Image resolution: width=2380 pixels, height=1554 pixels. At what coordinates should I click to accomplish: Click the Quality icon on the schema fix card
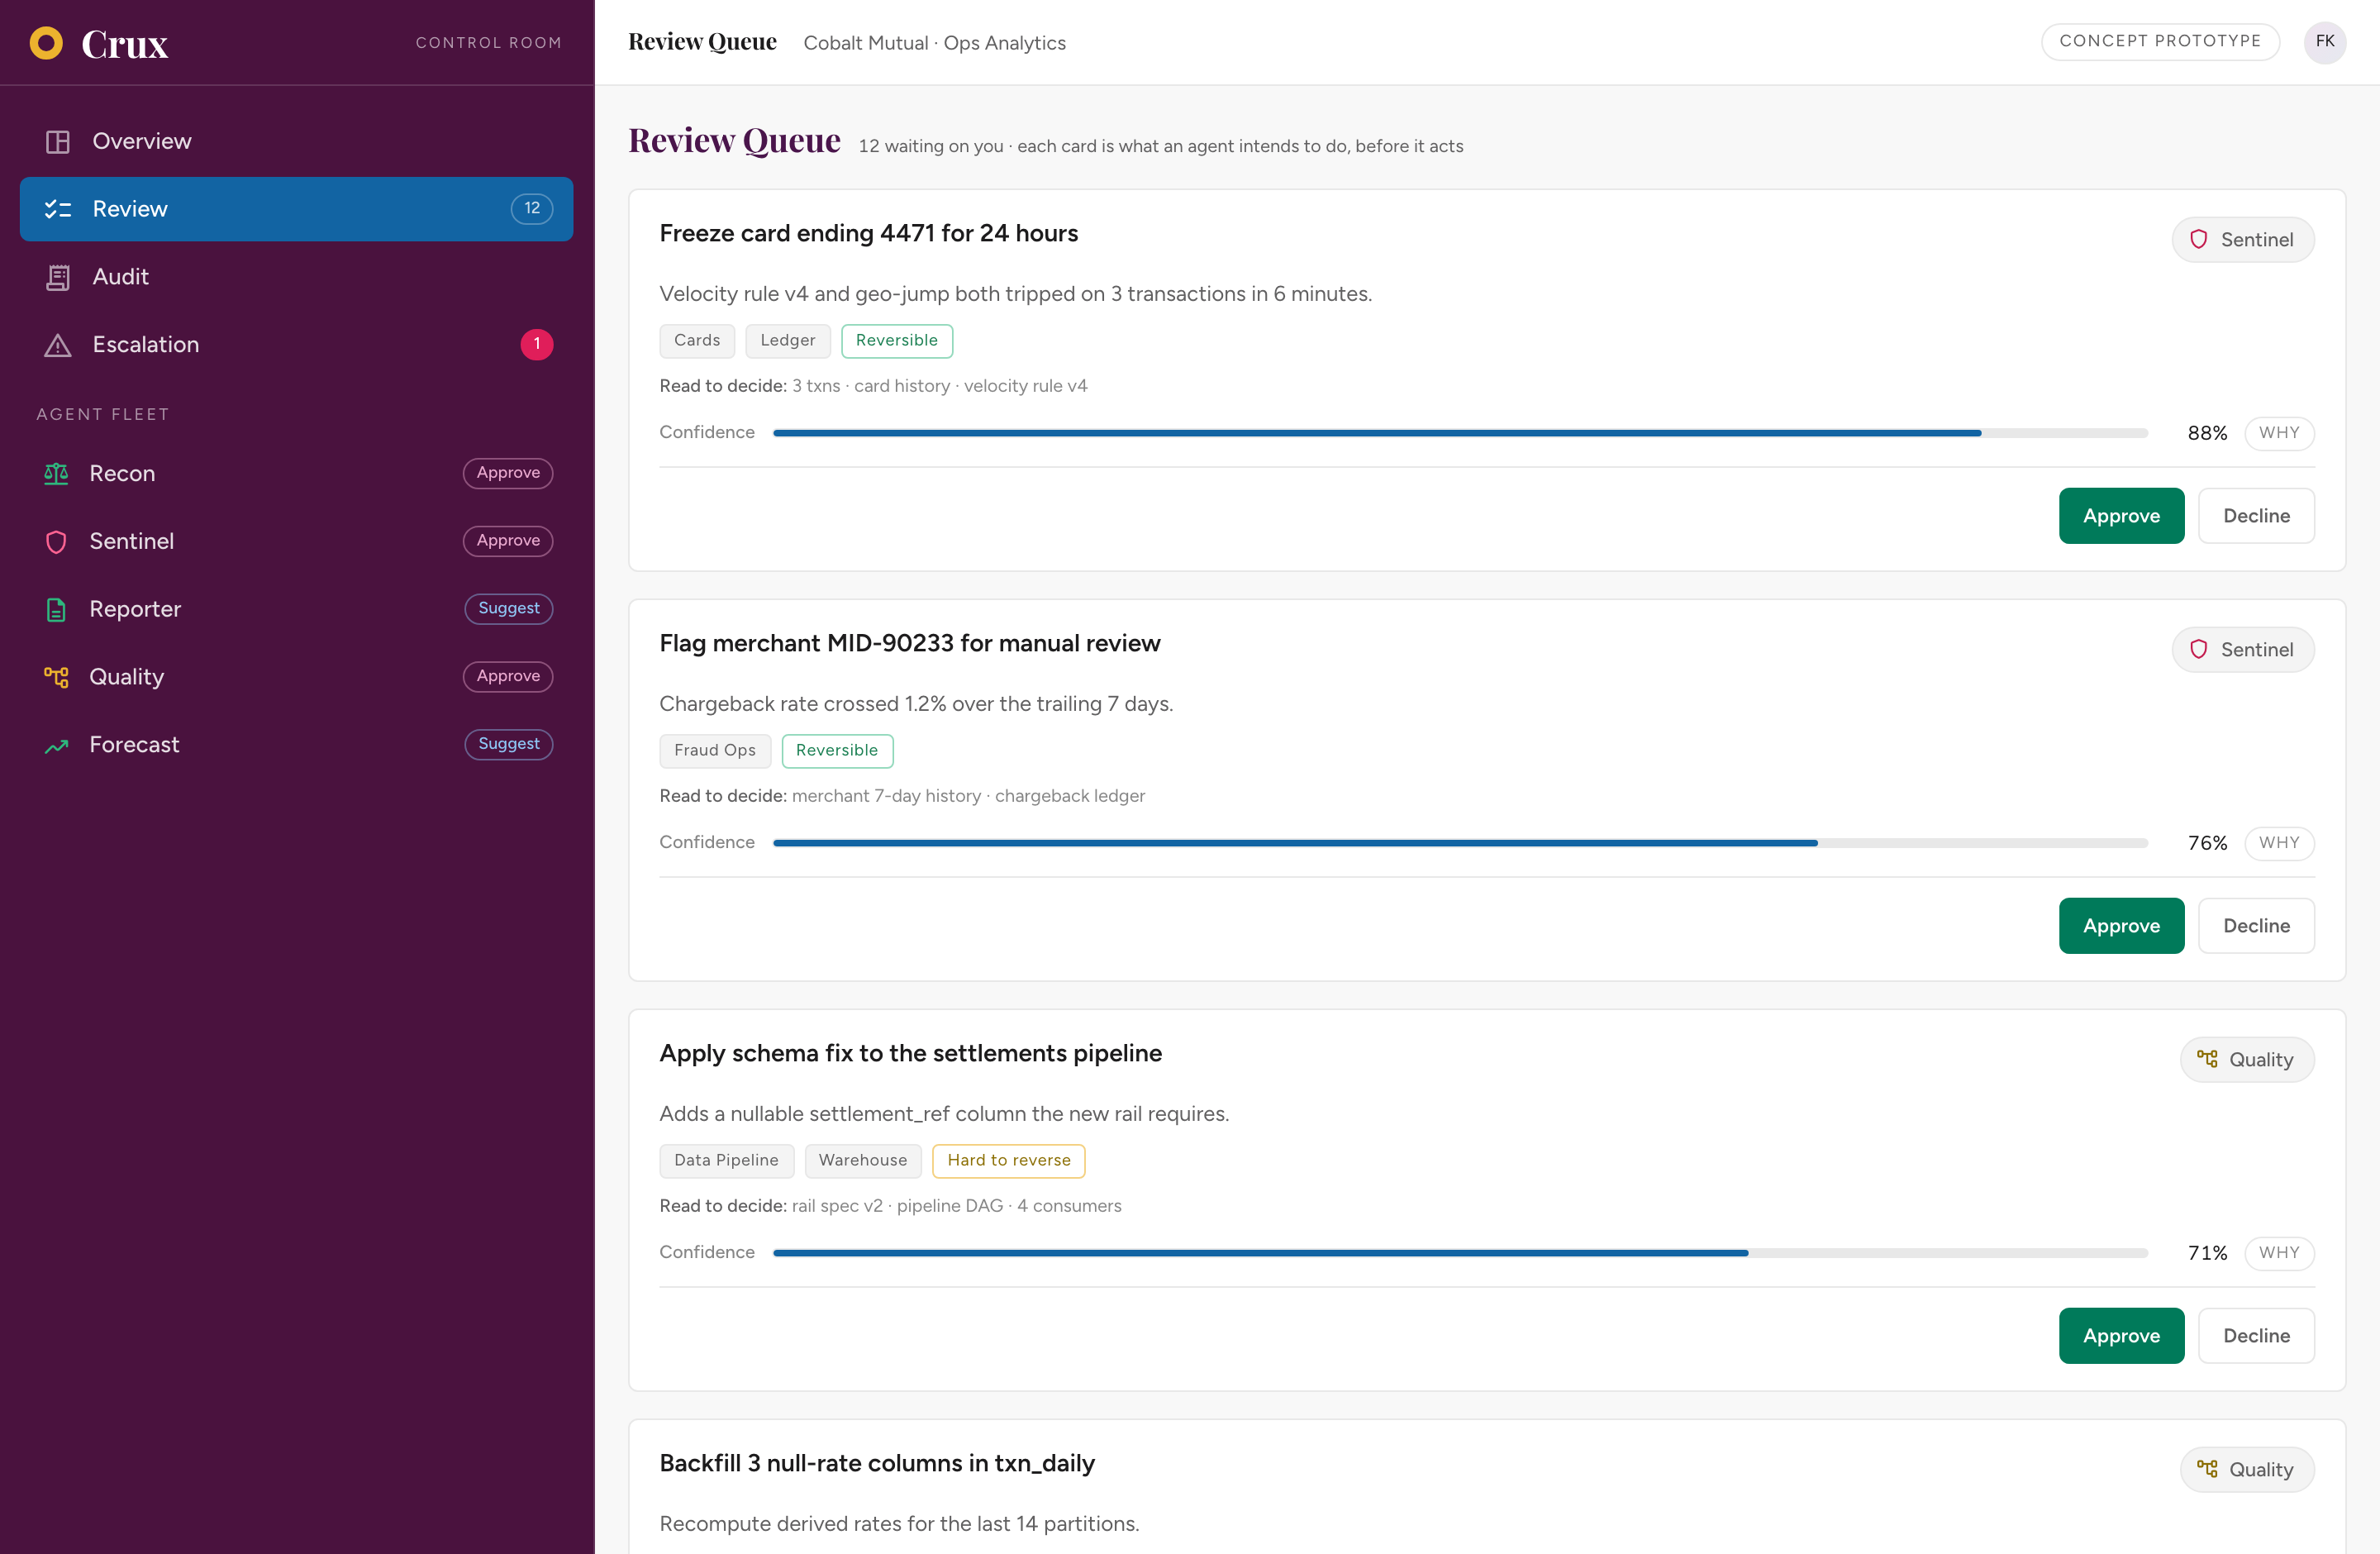pos(2206,1059)
